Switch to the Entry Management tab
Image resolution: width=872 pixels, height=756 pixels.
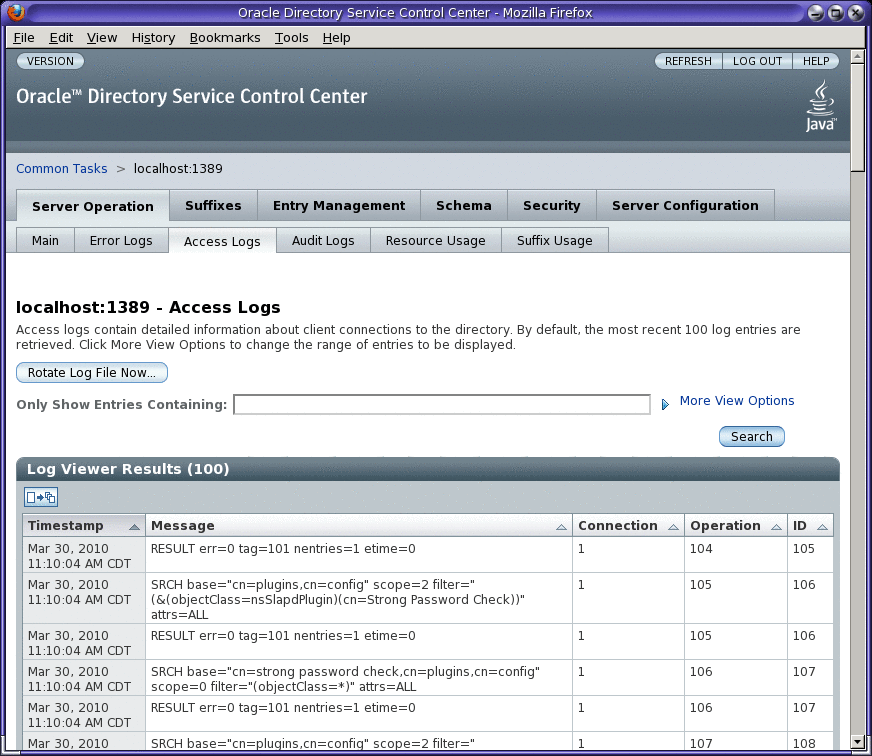tap(339, 205)
